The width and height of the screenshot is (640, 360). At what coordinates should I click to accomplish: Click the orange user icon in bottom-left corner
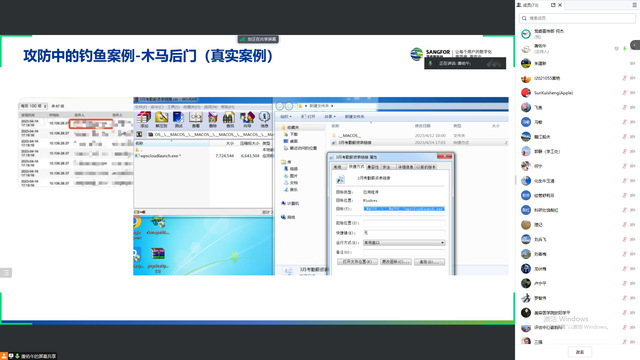(x=4, y=356)
